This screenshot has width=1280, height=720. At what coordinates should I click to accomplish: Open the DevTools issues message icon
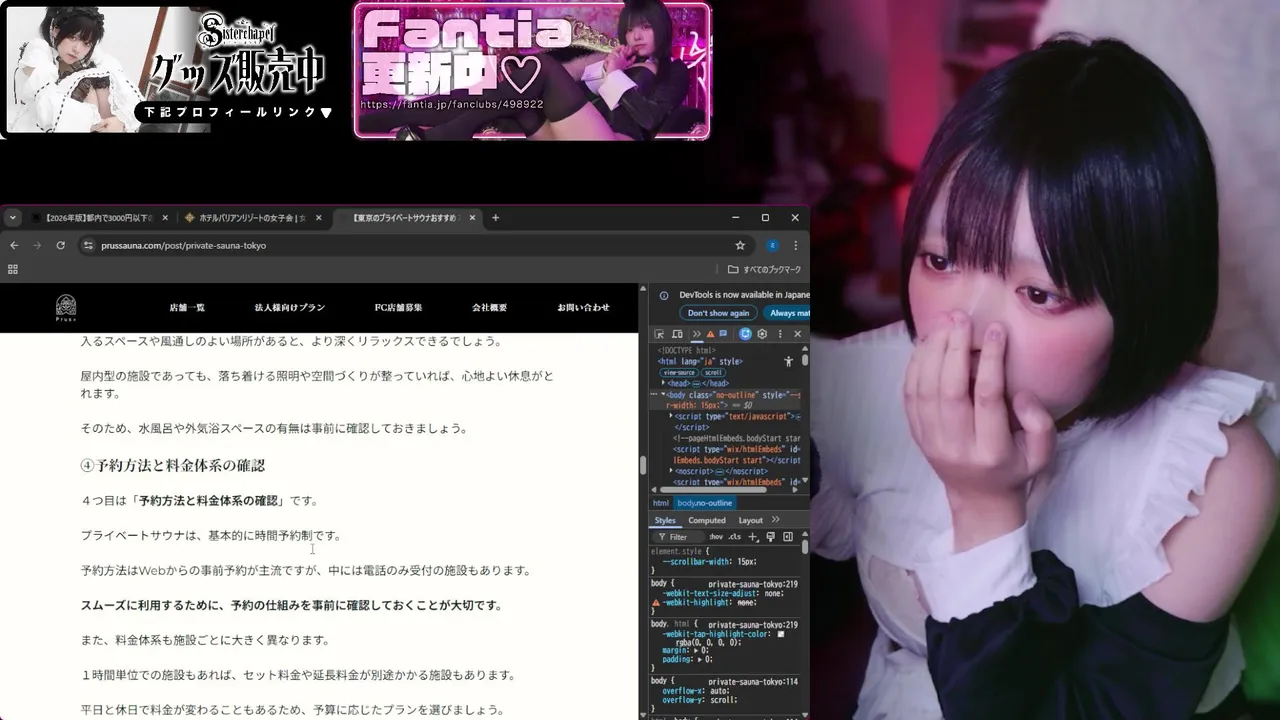(723, 334)
